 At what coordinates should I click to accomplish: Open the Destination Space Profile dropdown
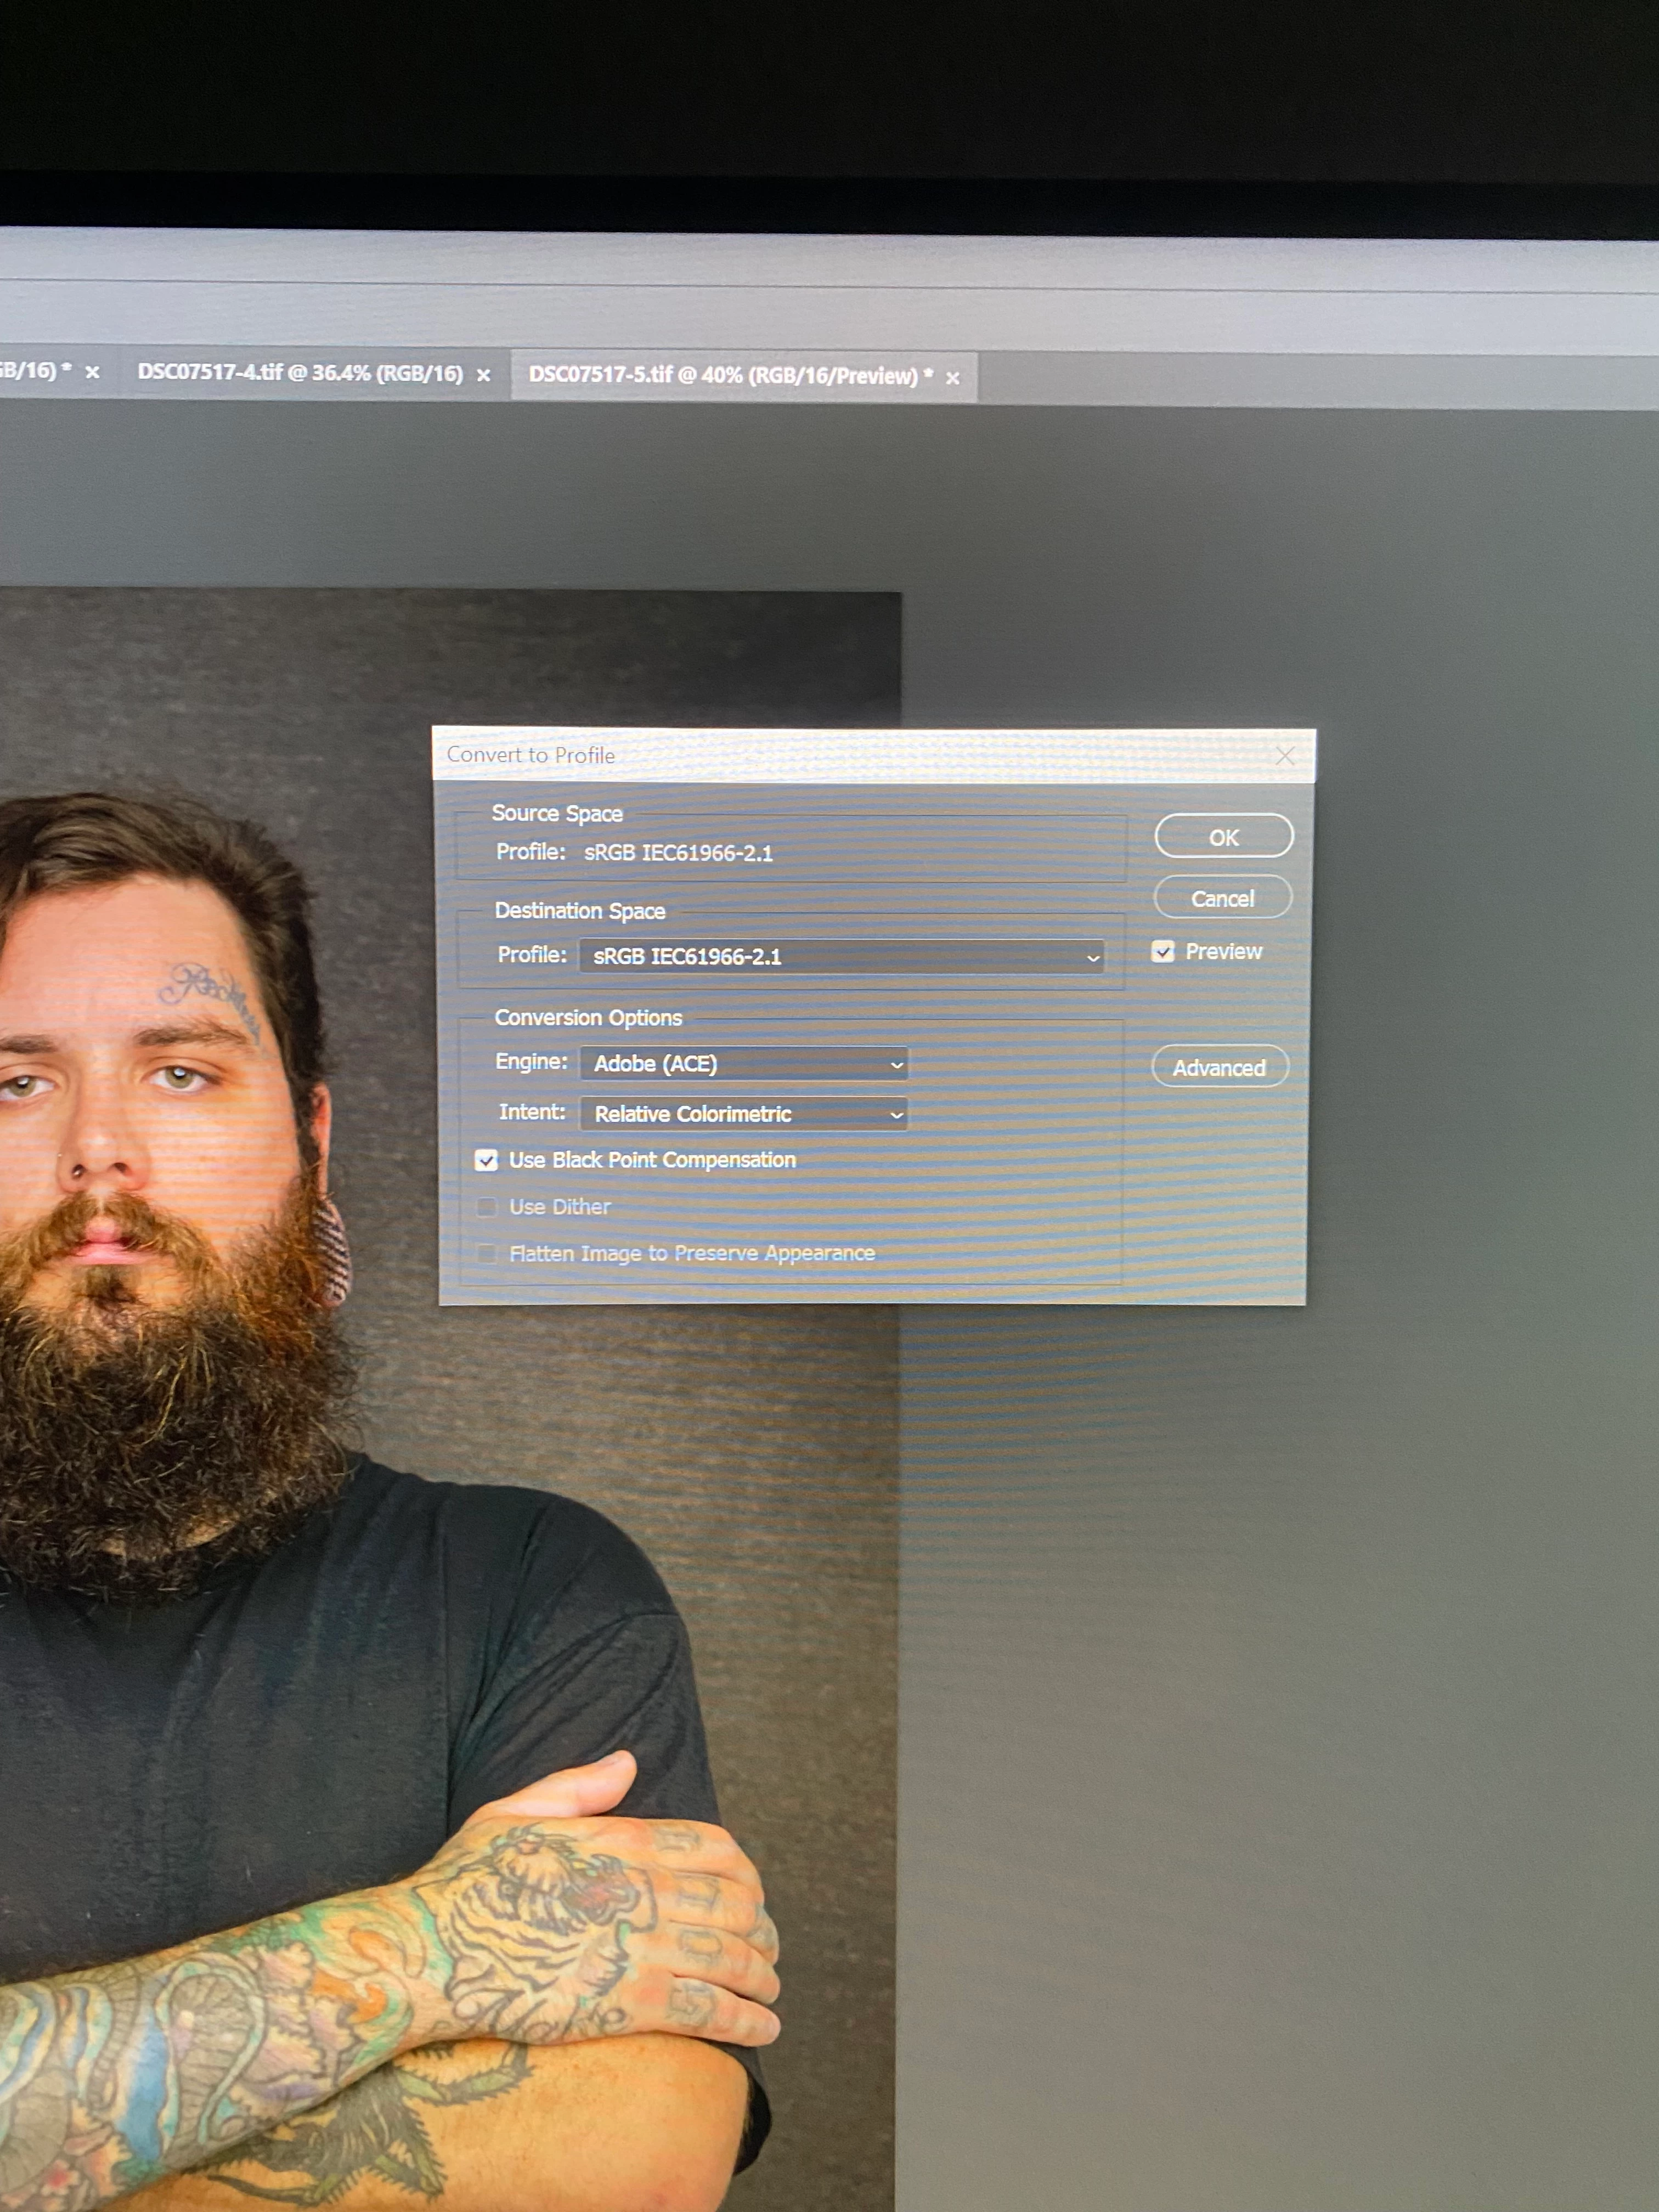841,956
